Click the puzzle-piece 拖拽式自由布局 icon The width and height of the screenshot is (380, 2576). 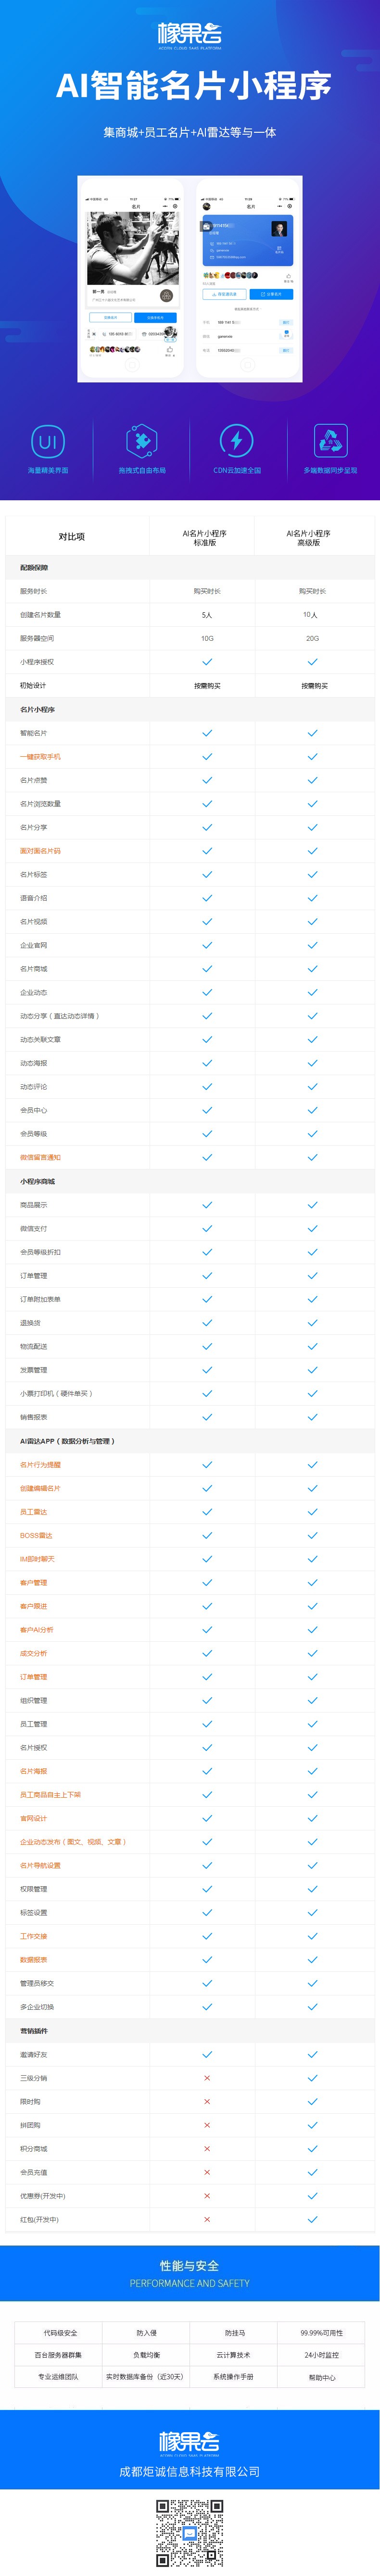tap(142, 441)
